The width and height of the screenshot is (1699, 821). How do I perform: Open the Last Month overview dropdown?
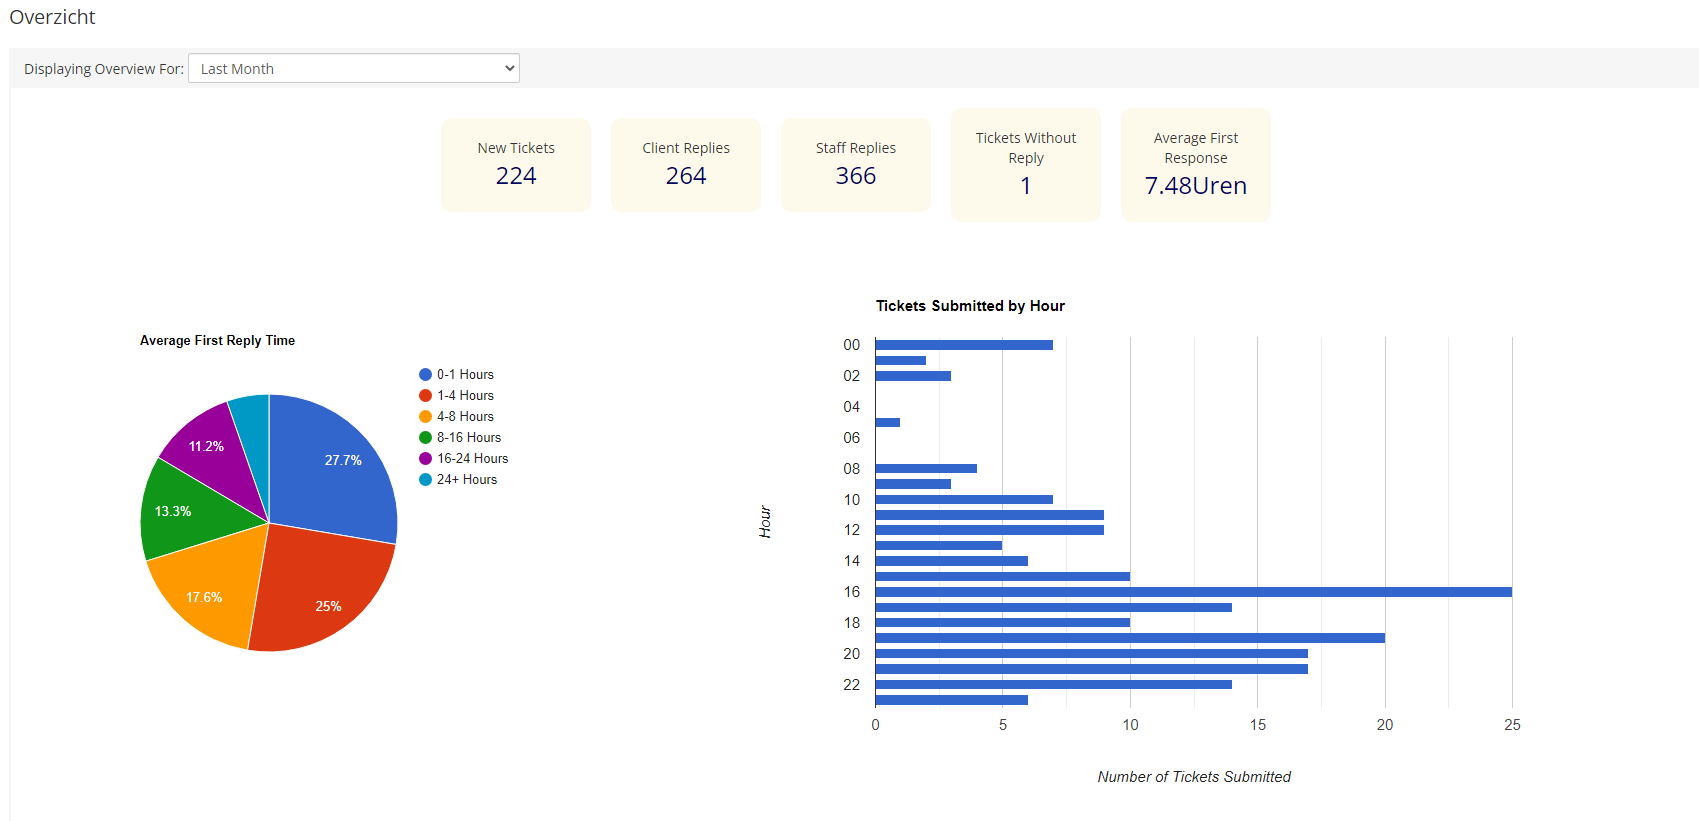coord(353,69)
